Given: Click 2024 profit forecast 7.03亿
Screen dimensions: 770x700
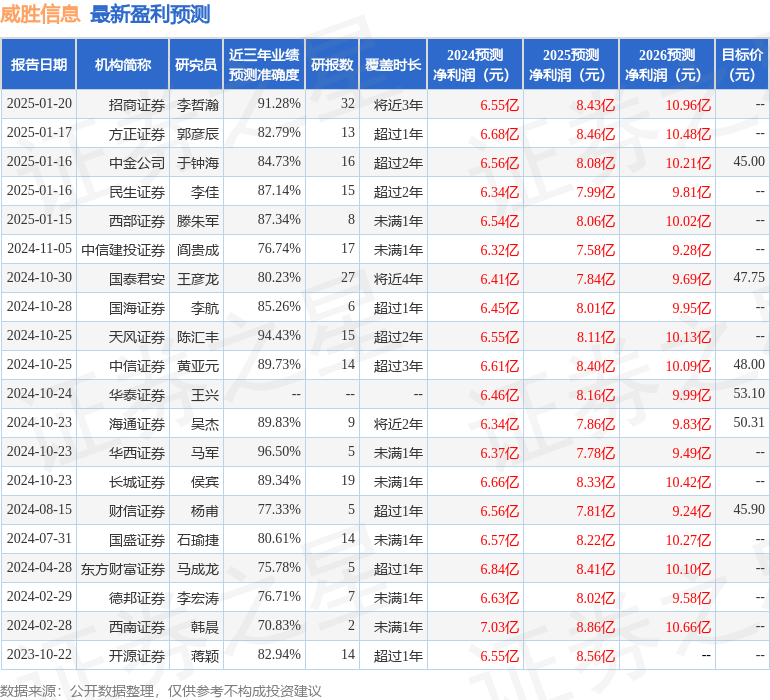Looking at the screenshot, I should (499, 627).
